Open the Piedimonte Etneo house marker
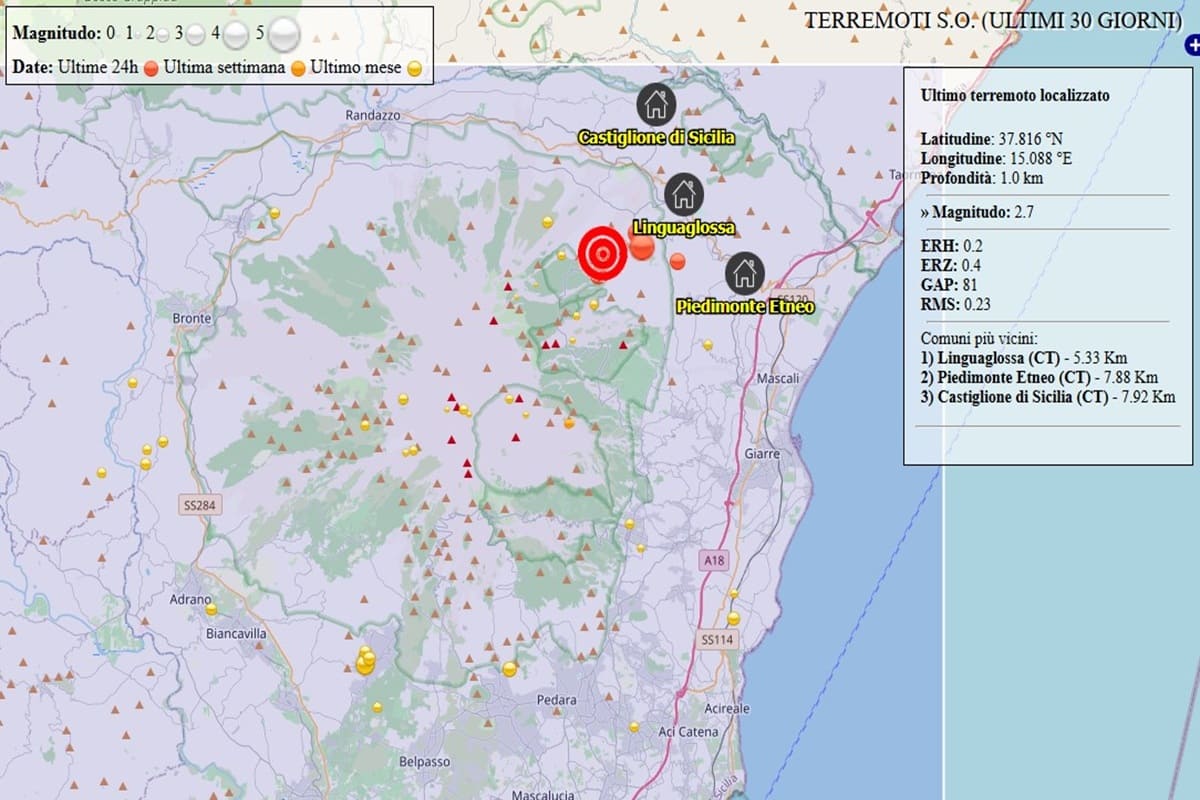This screenshot has width=1200, height=800. click(x=743, y=271)
